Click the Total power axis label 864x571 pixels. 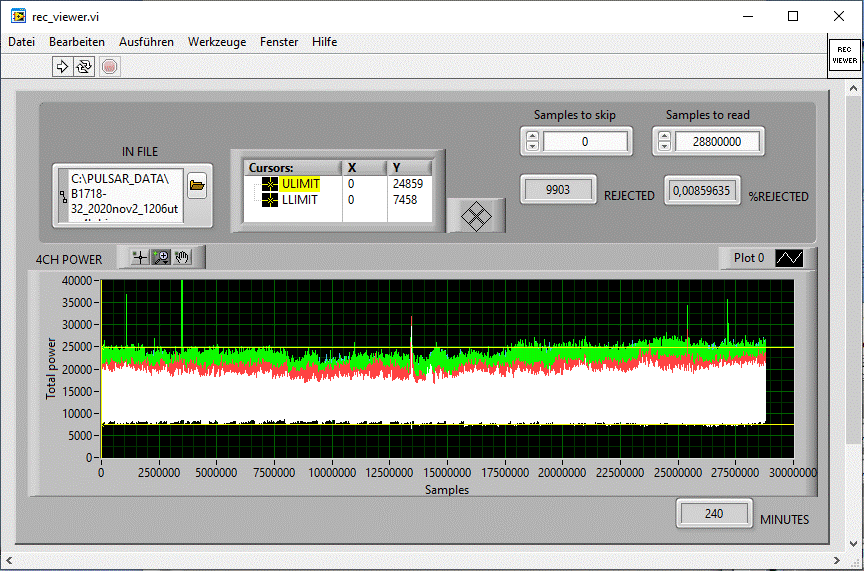click(51, 368)
